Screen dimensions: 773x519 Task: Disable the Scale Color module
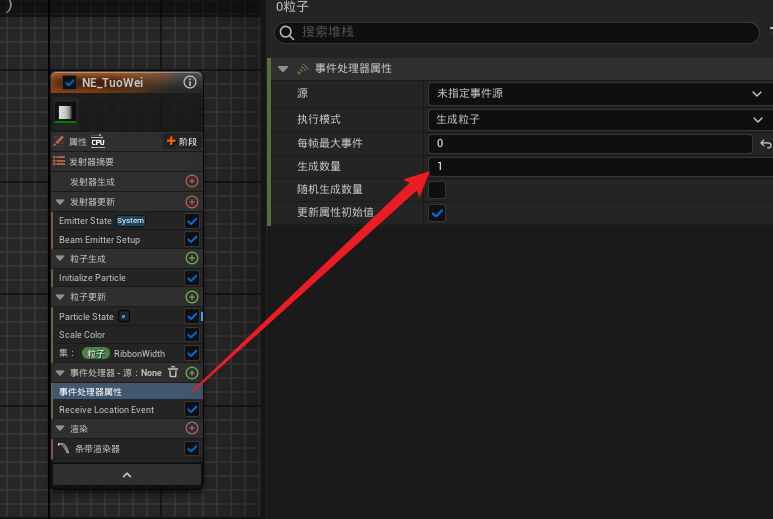click(192, 335)
